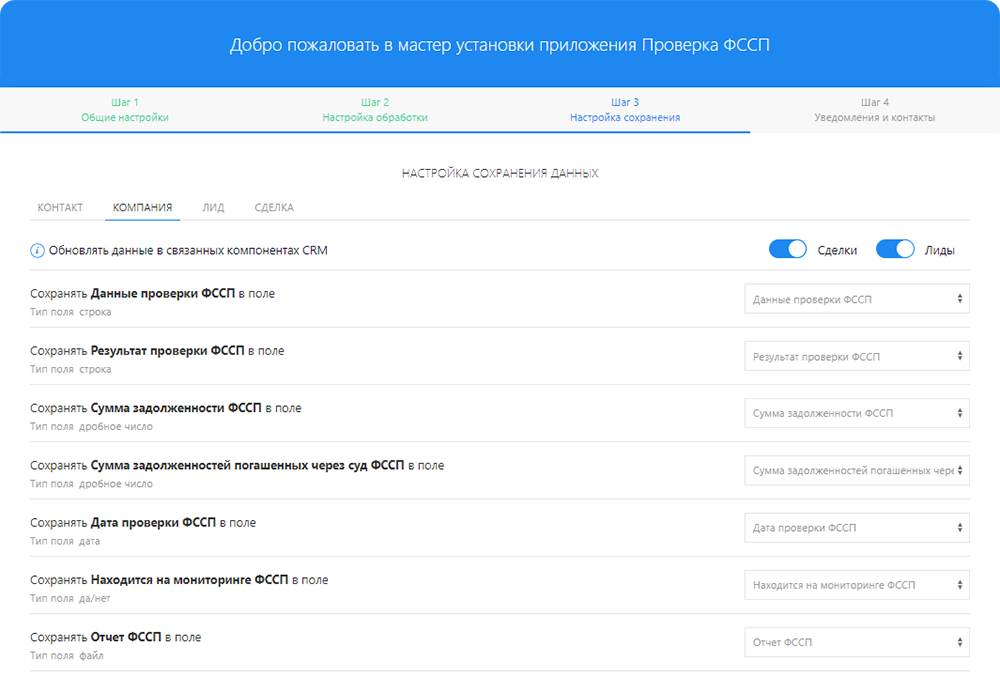The height and width of the screenshot is (677, 1000).
Task: Open the Данные проверки ФССП dropdown
Action: 856,299
